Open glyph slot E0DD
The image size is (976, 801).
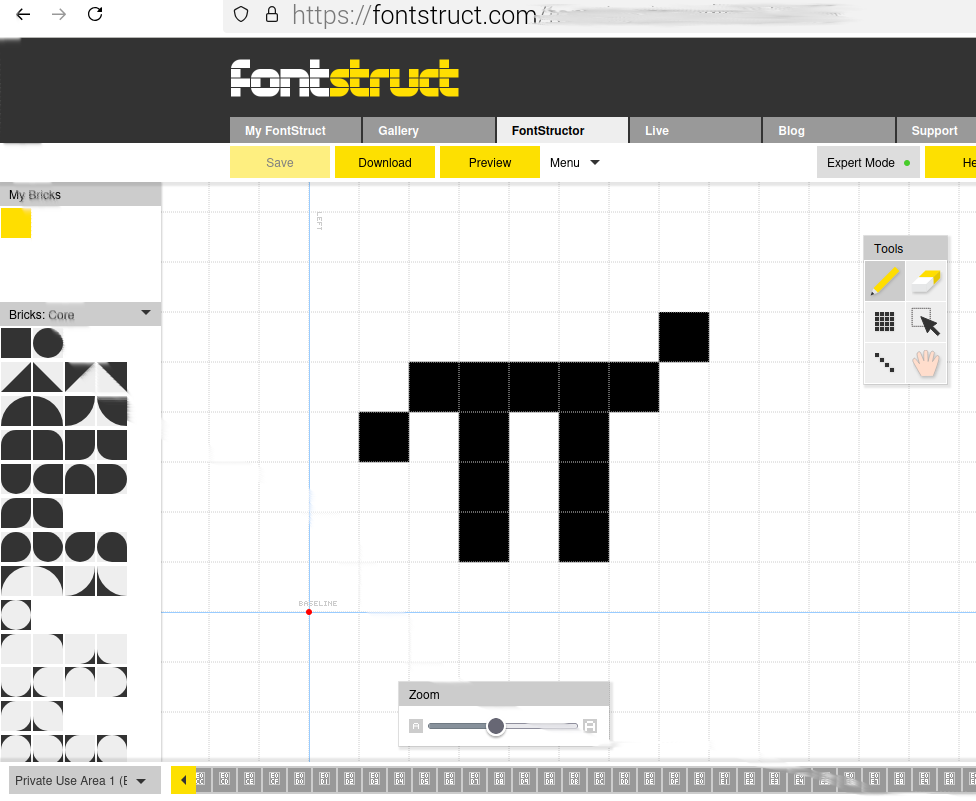tap(624, 779)
